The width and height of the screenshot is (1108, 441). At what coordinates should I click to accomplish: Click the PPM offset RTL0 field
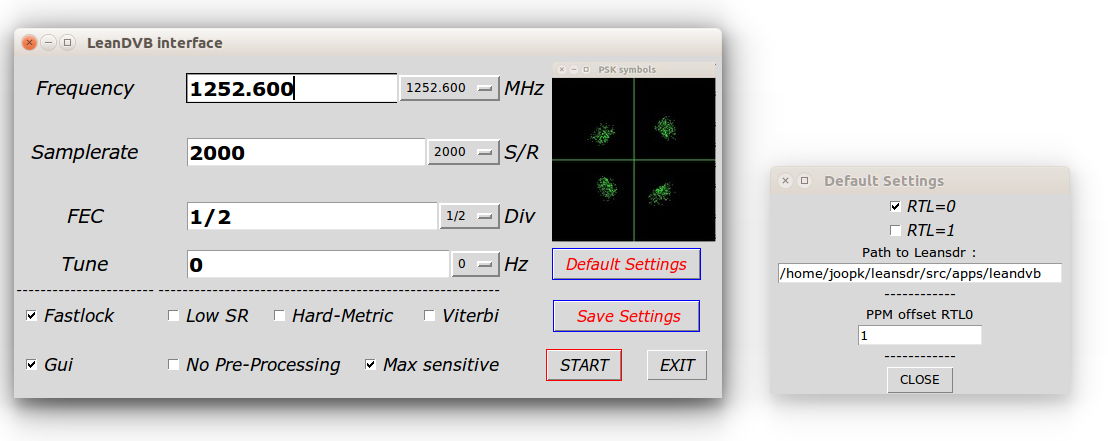pyautogui.click(x=919, y=336)
